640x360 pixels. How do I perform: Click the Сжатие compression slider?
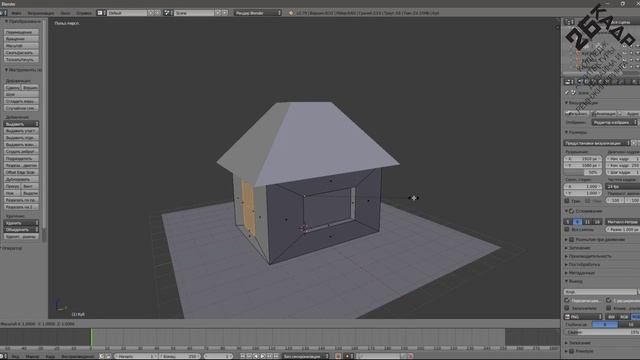tap(602, 332)
